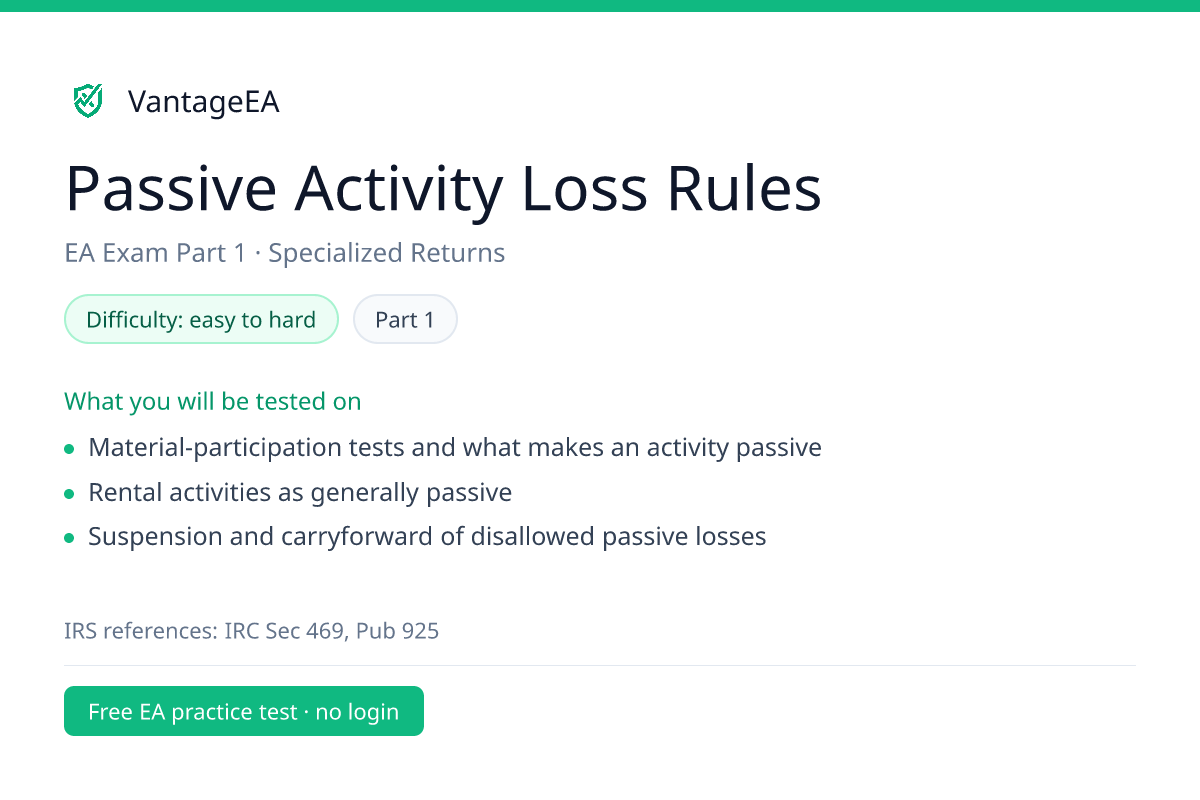Select the Difficulty: easy to hard badge
Viewport: 1200px width, 800px height.
(x=201, y=320)
